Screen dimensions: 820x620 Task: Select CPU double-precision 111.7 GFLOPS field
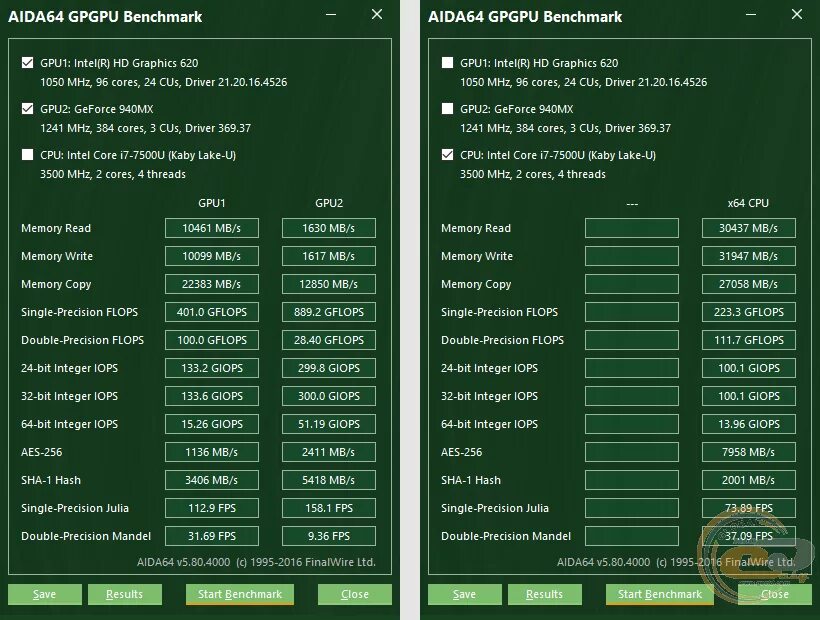pyautogui.click(x=748, y=340)
